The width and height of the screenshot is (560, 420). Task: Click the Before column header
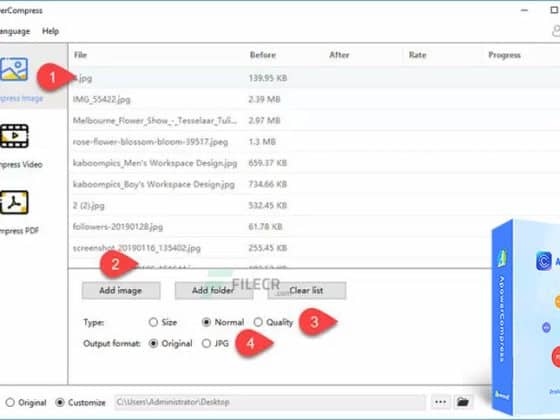(263, 55)
